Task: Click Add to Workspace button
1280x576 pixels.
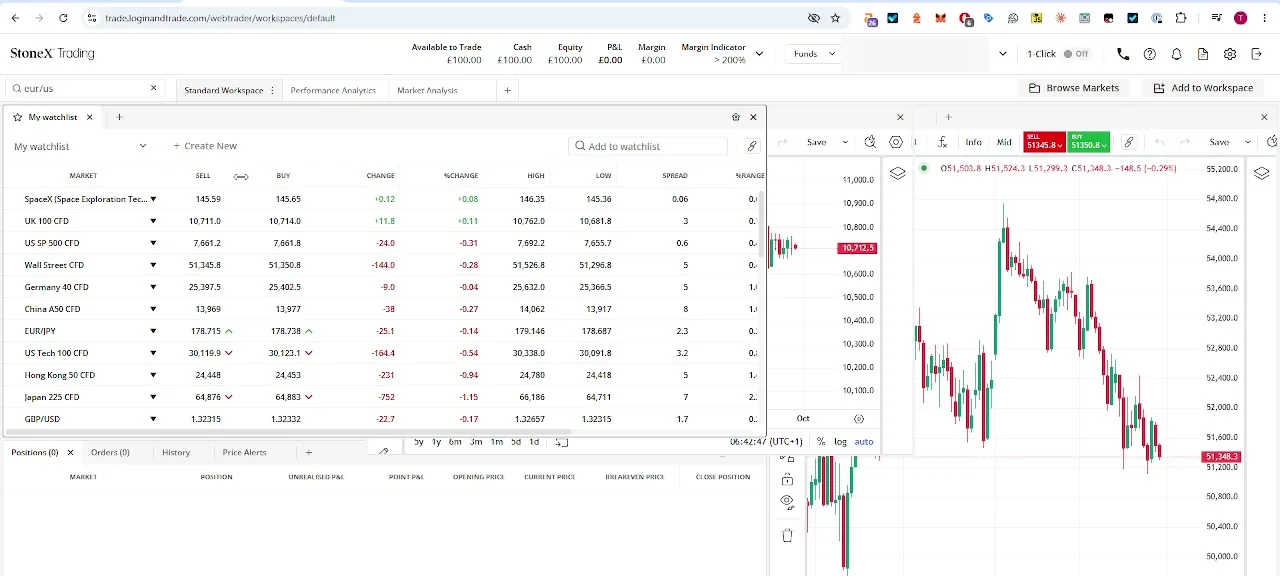Action: click(1203, 88)
